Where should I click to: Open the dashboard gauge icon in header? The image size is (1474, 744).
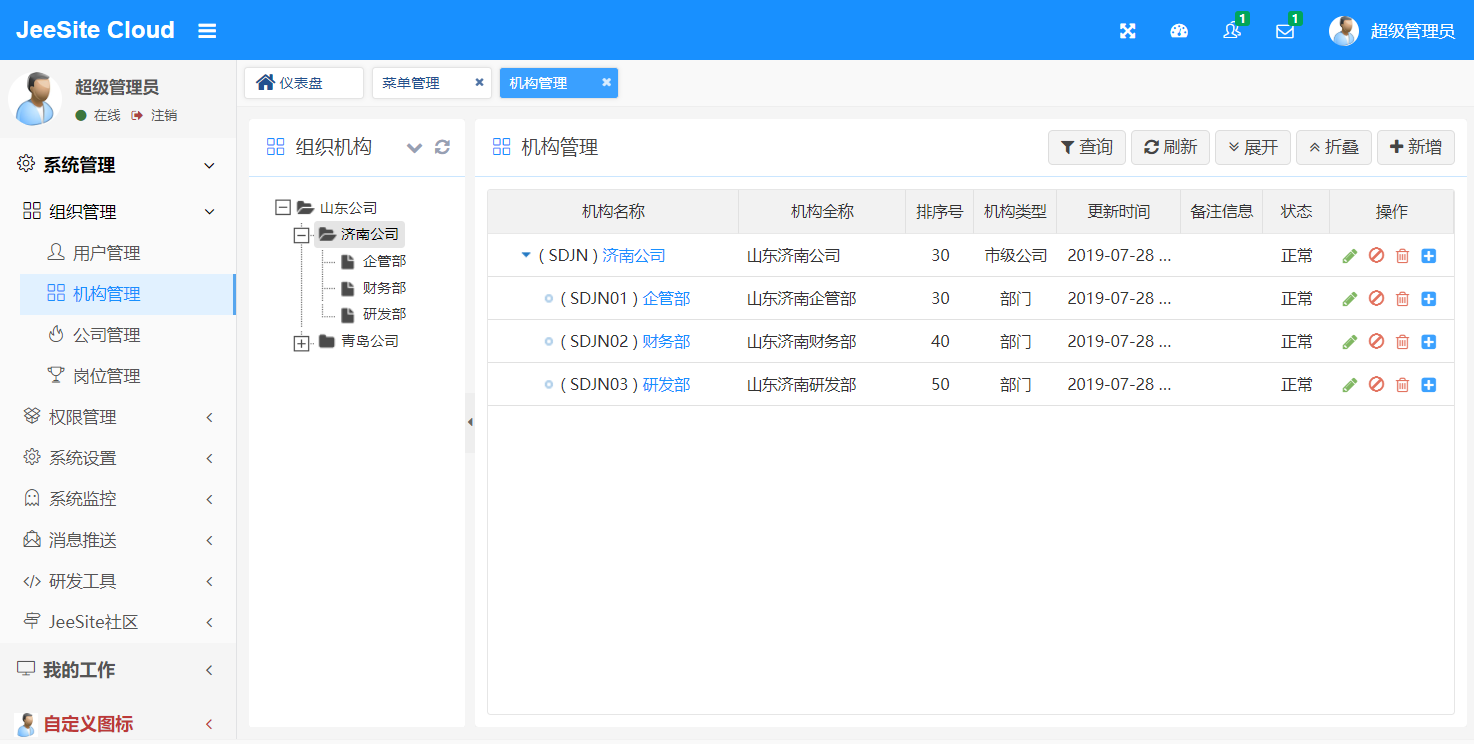1179,31
